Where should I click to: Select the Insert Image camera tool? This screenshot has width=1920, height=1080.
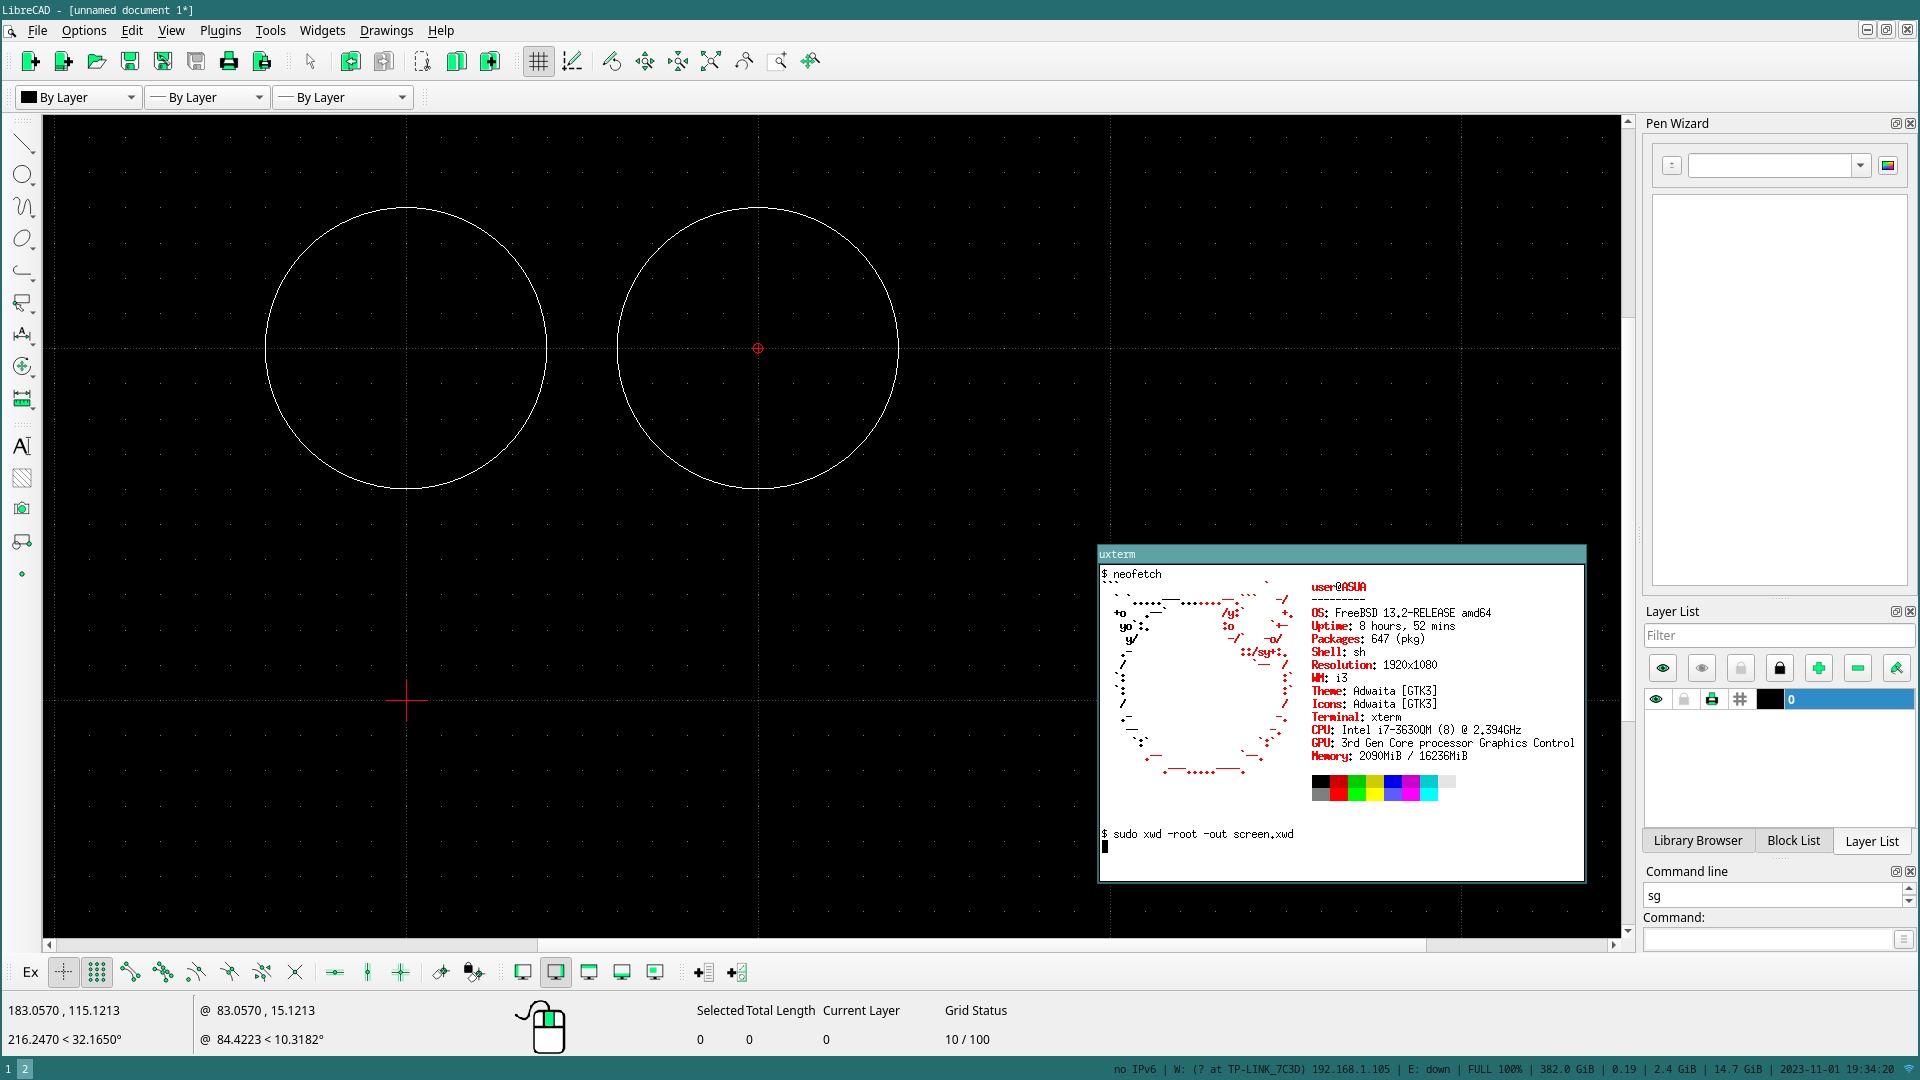[x=22, y=509]
